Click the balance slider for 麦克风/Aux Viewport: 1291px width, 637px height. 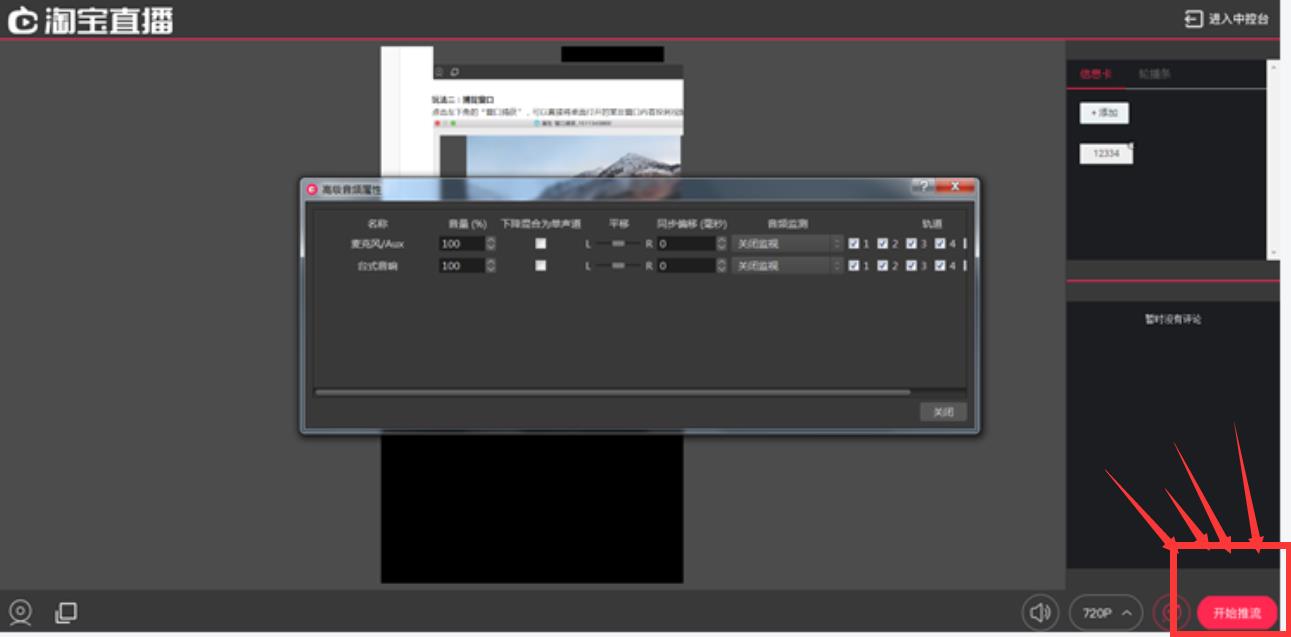(x=619, y=243)
